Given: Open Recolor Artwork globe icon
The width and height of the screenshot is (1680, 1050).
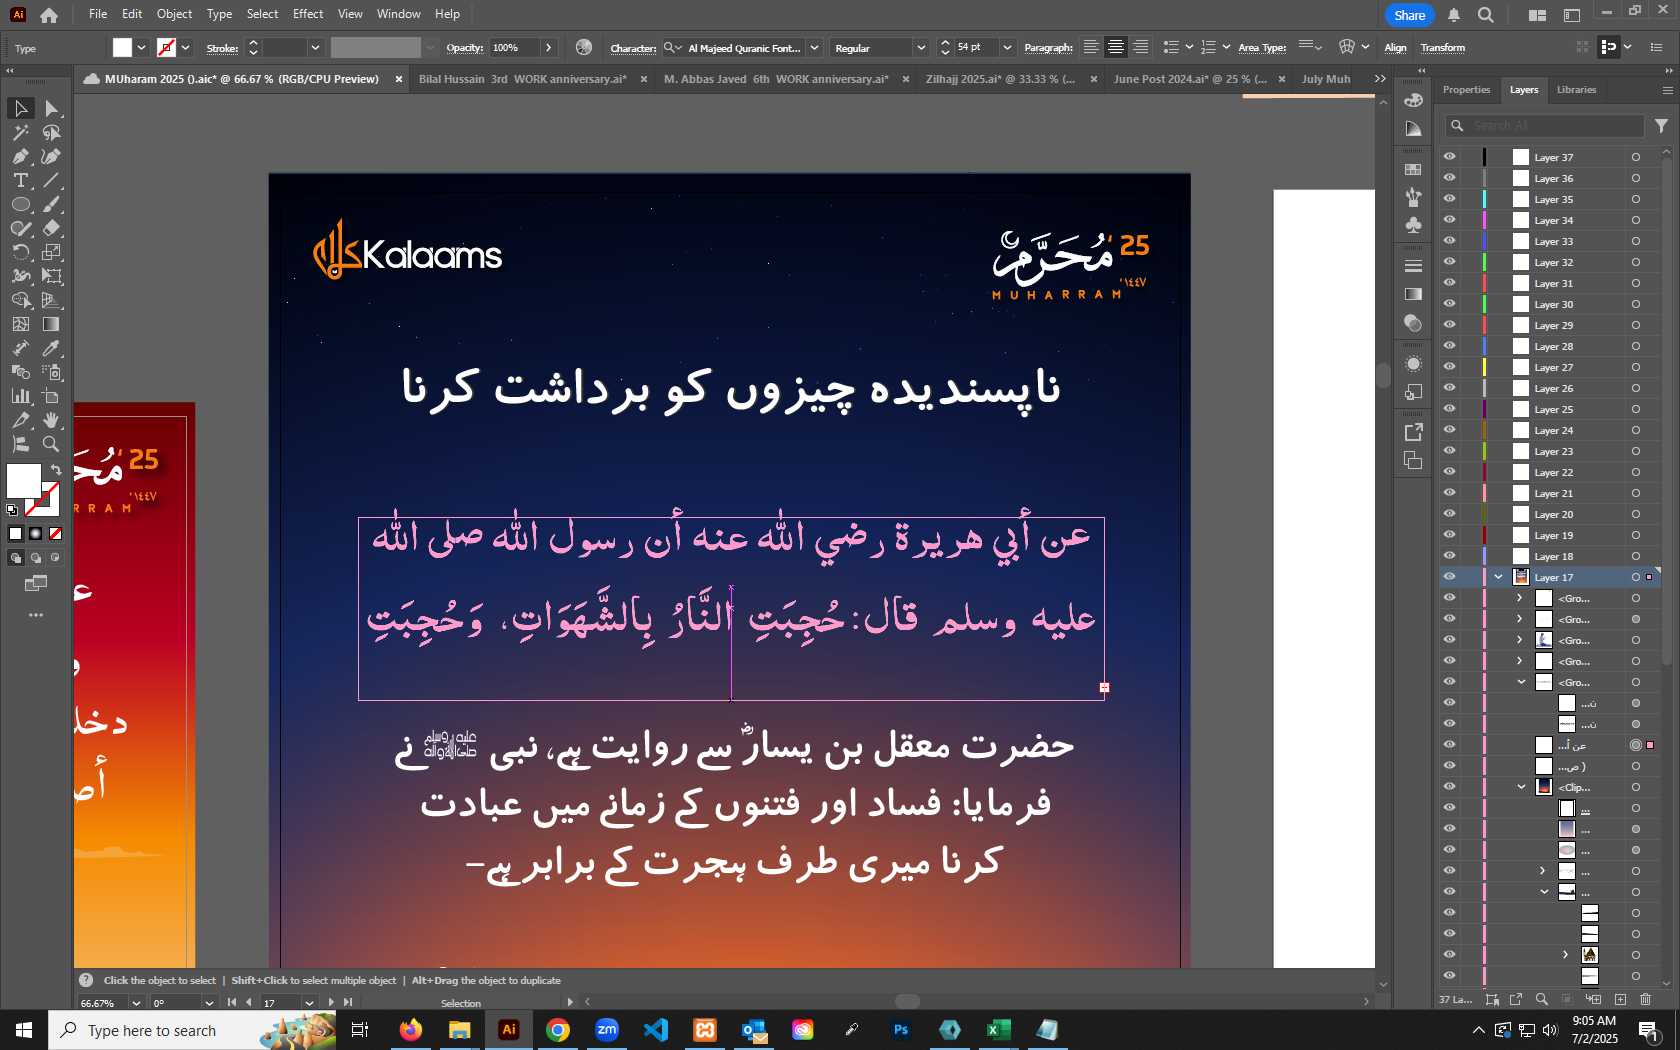Looking at the screenshot, I should [x=584, y=47].
